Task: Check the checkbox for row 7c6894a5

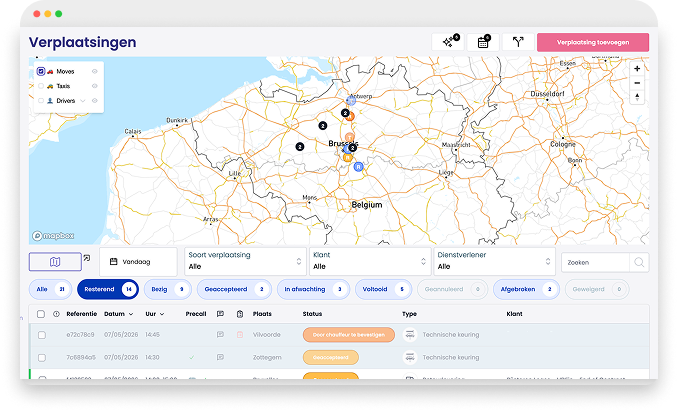Action: click(x=42, y=358)
